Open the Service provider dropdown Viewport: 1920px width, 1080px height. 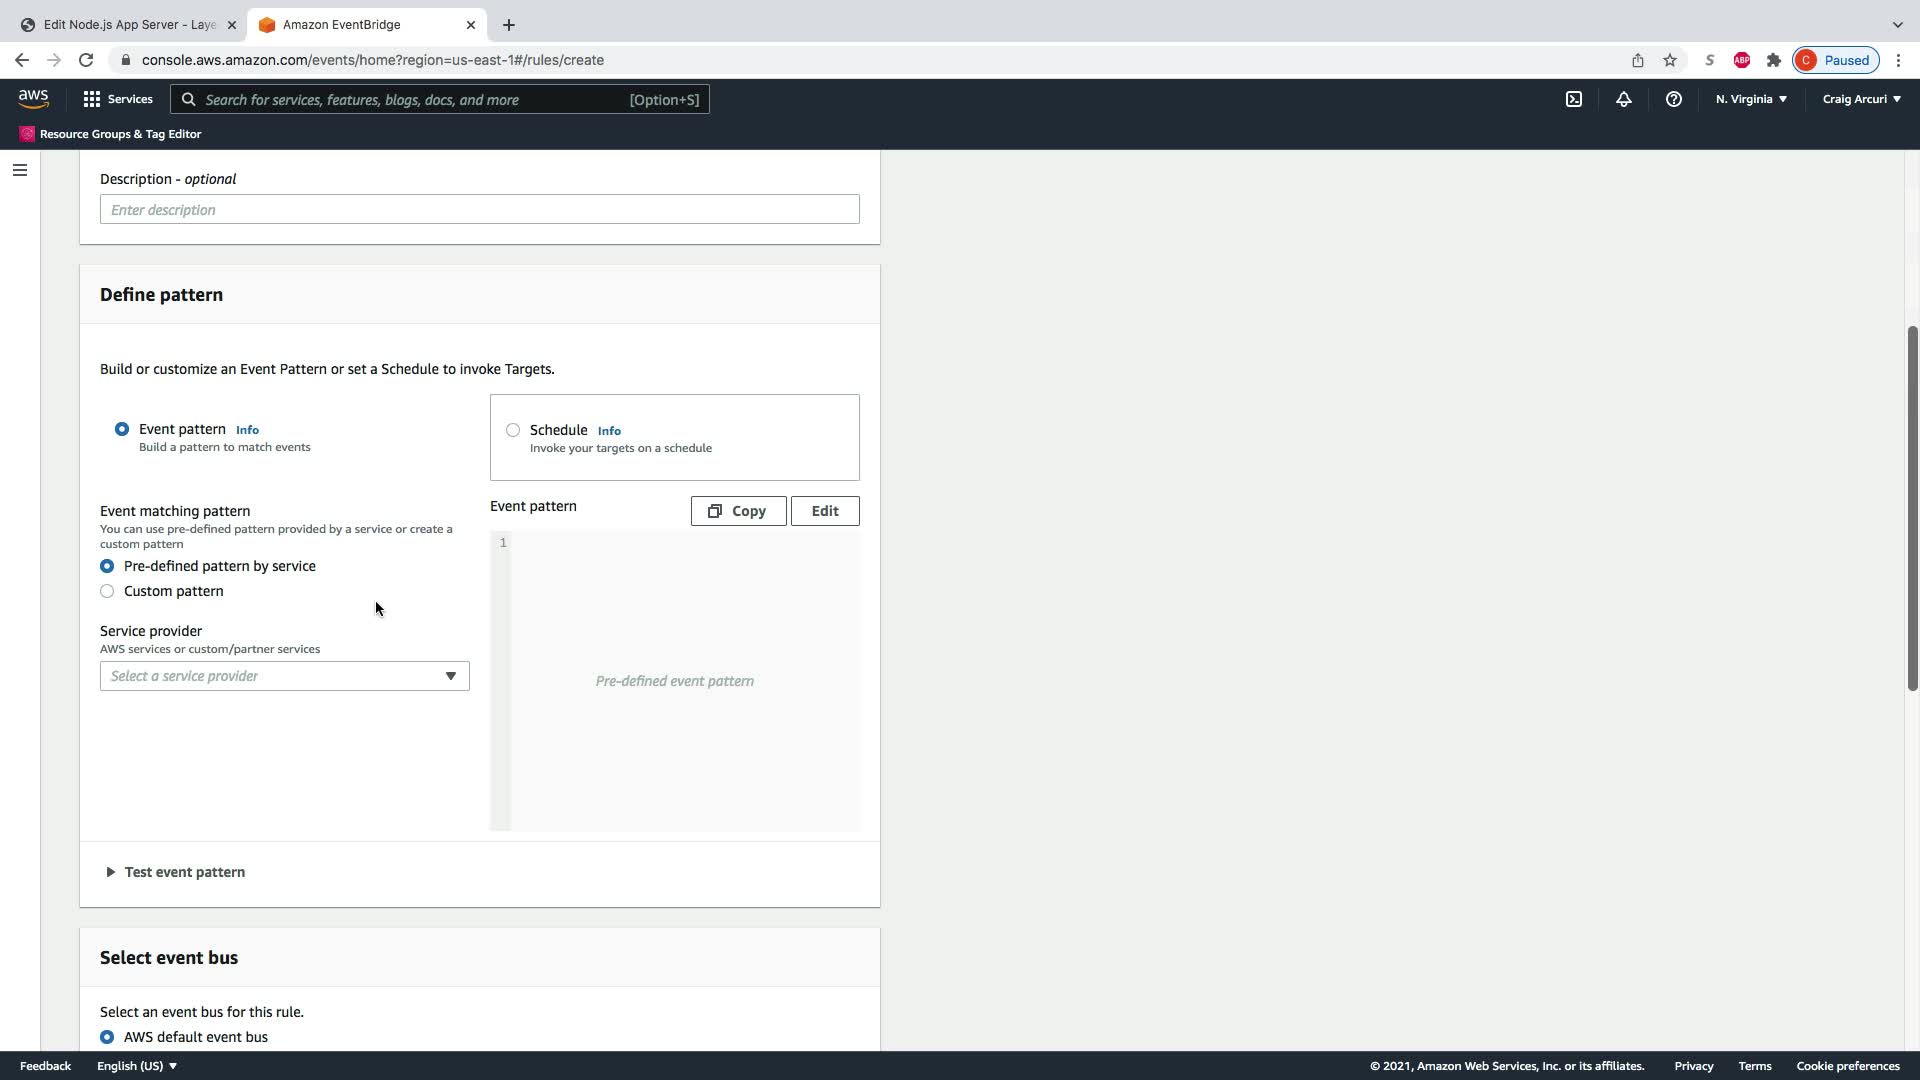[284, 676]
